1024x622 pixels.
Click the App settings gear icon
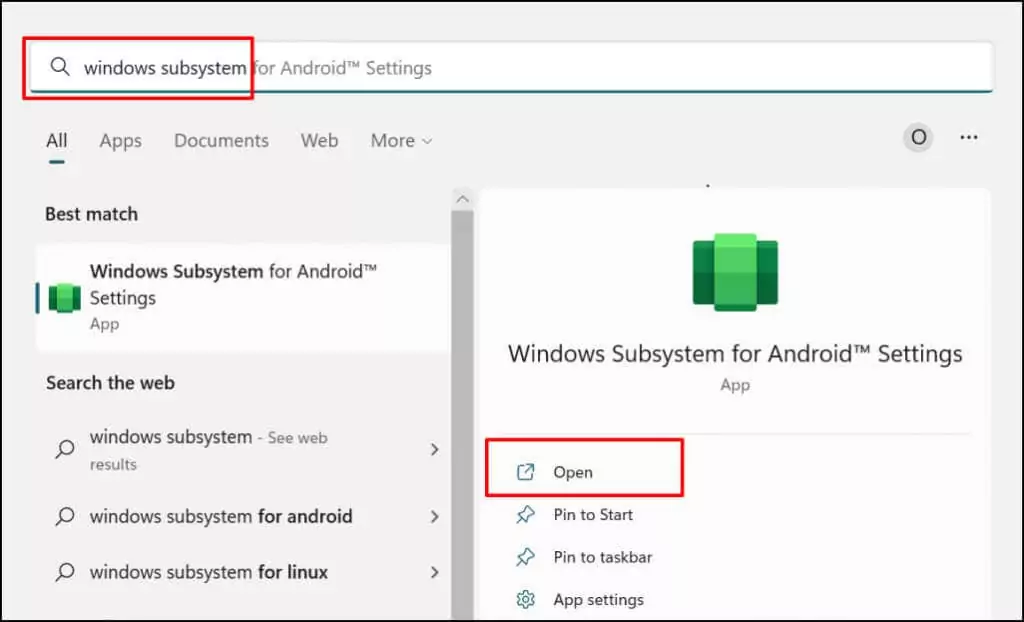526,599
